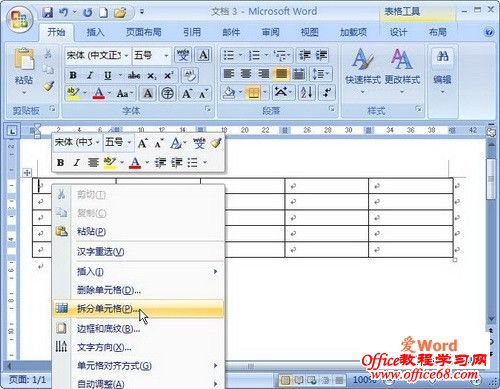500x389 pixels.
Task: Click Multilevel list icon in ribbon
Action: pos(279,55)
